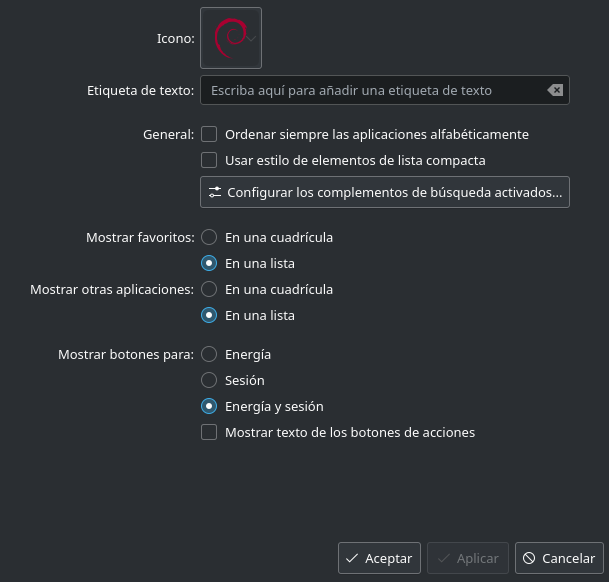Click the clear text icon in label field
This screenshot has height=582, width=609.
[555, 90]
